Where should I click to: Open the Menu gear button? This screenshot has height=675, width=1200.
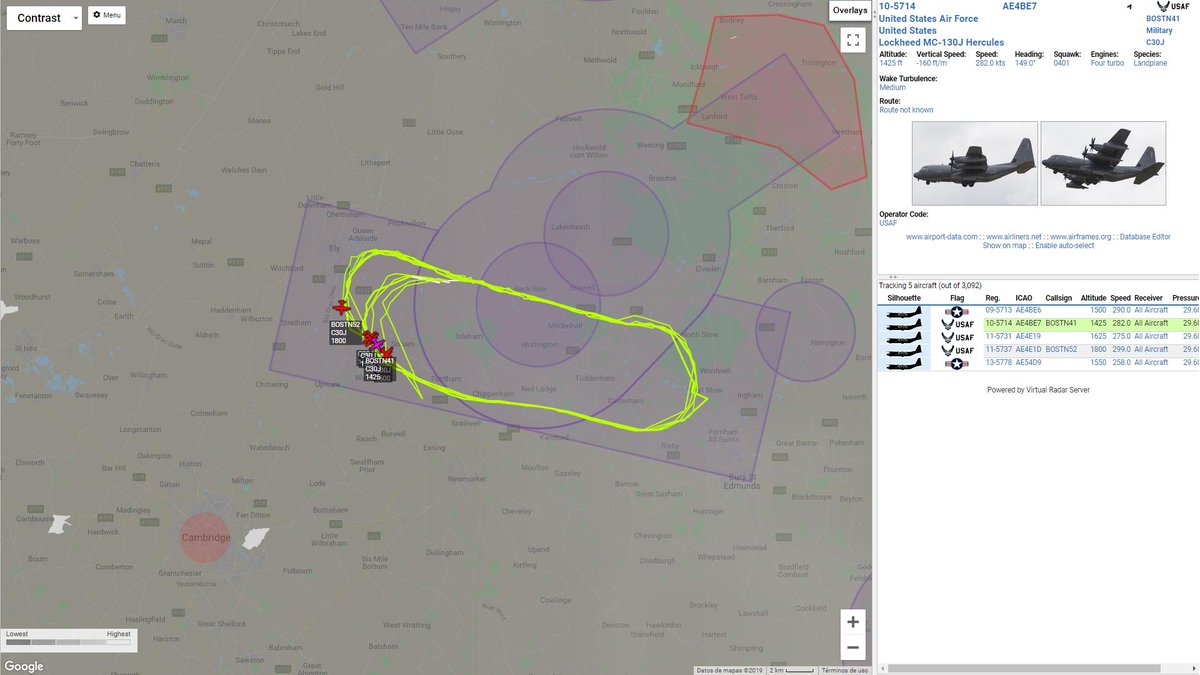pyautogui.click(x=107, y=15)
